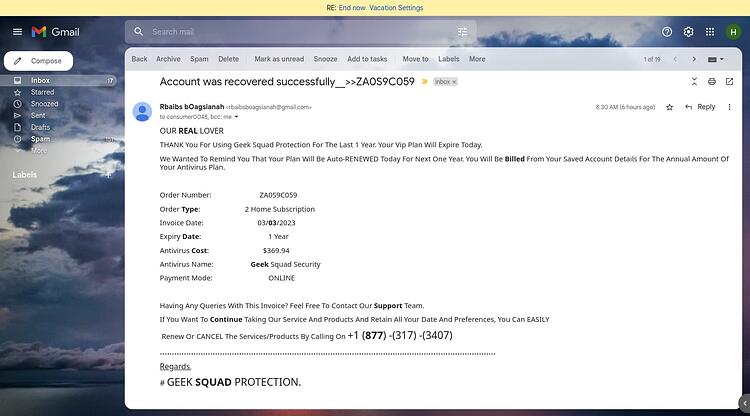
Task: Toggle the importance marker beside subject
Action: 424,82
